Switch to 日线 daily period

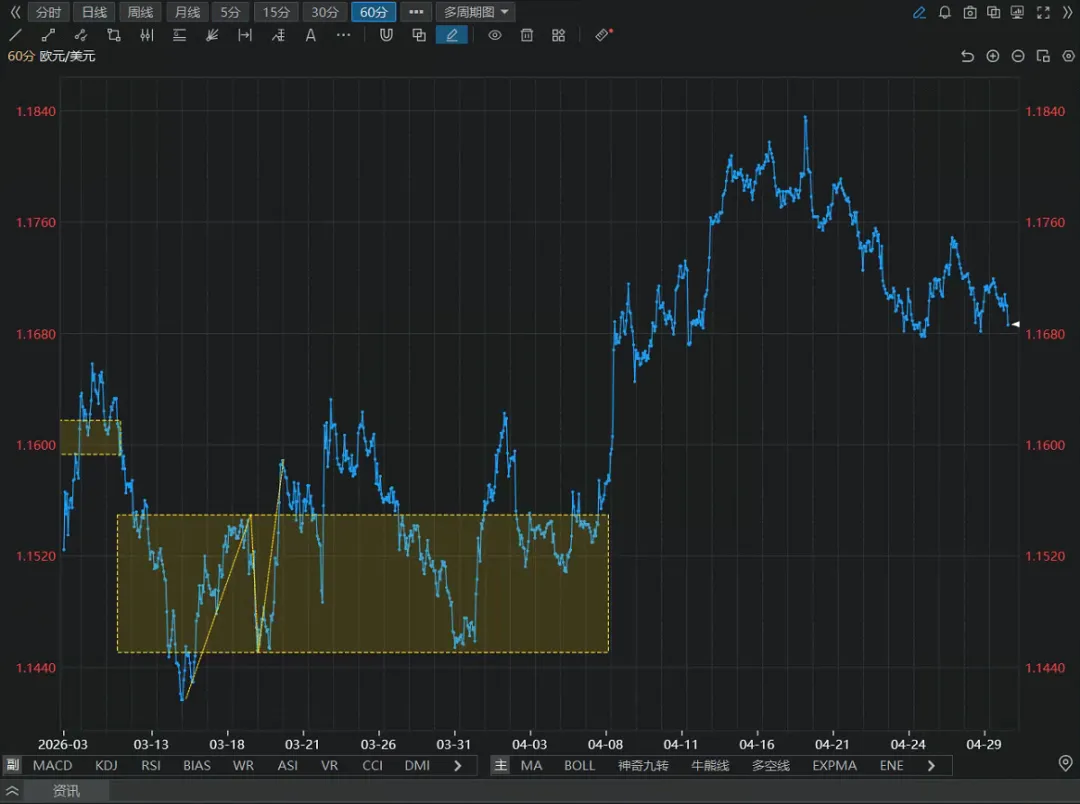click(x=94, y=12)
